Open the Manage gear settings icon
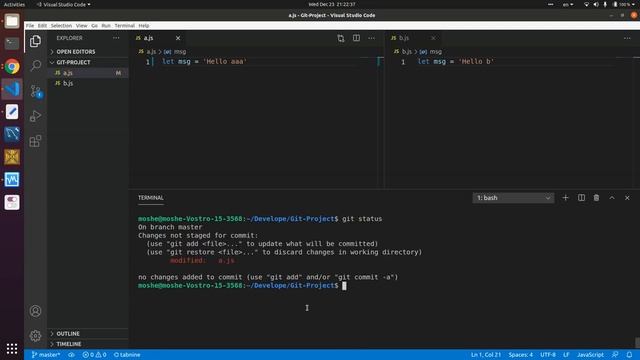 pyautogui.click(x=36, y=336)
